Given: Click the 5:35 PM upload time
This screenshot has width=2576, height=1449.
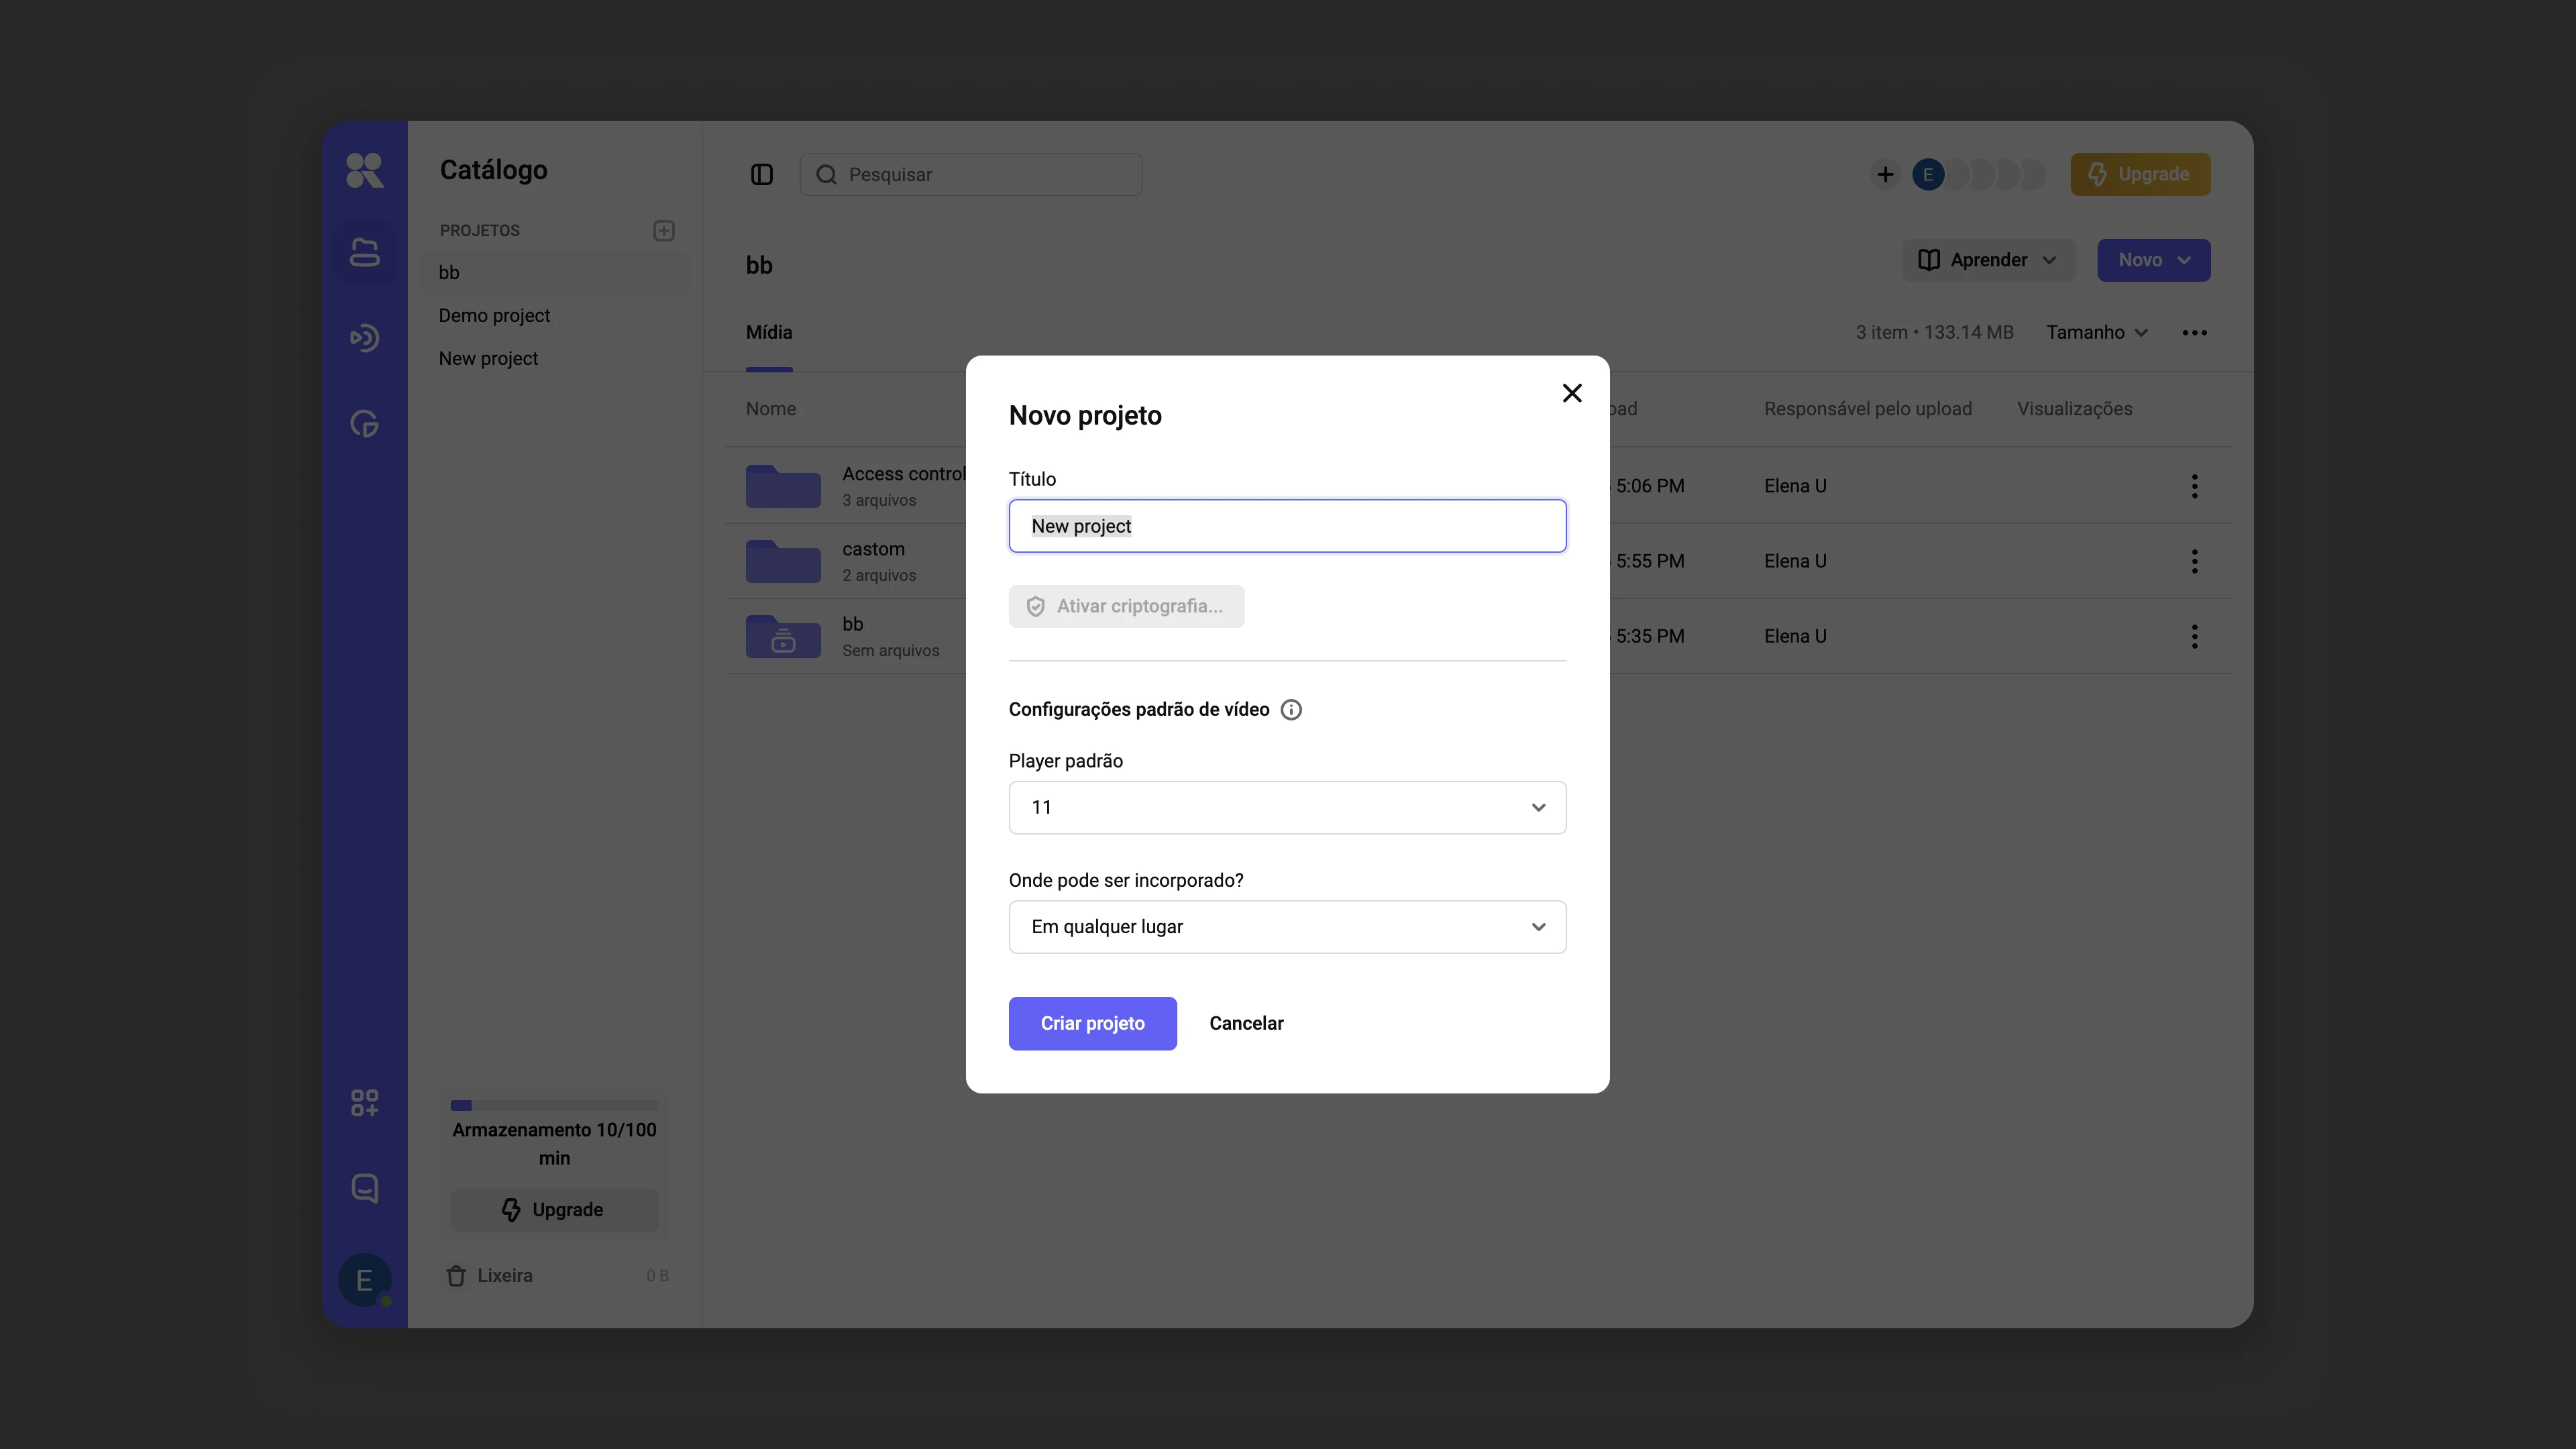Looking at the screenshot, I should coord(1650,636).
